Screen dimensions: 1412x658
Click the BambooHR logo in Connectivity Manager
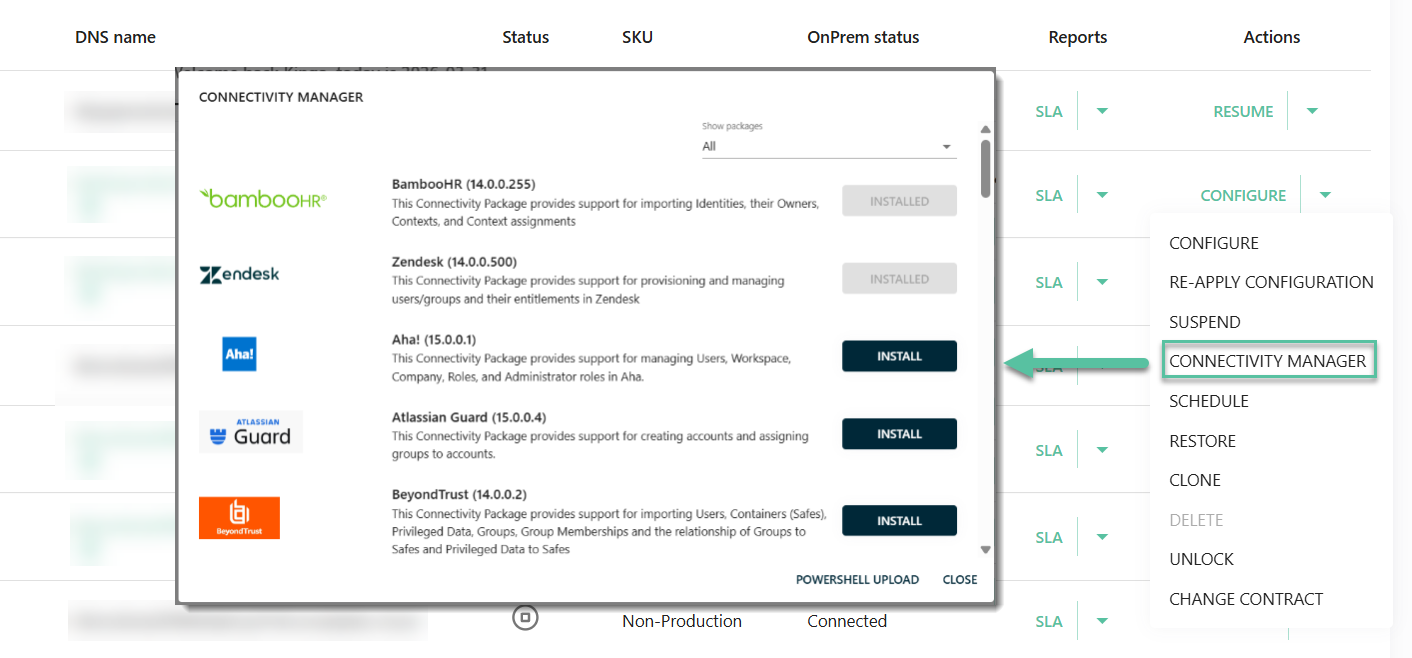[x=263, y=198]
